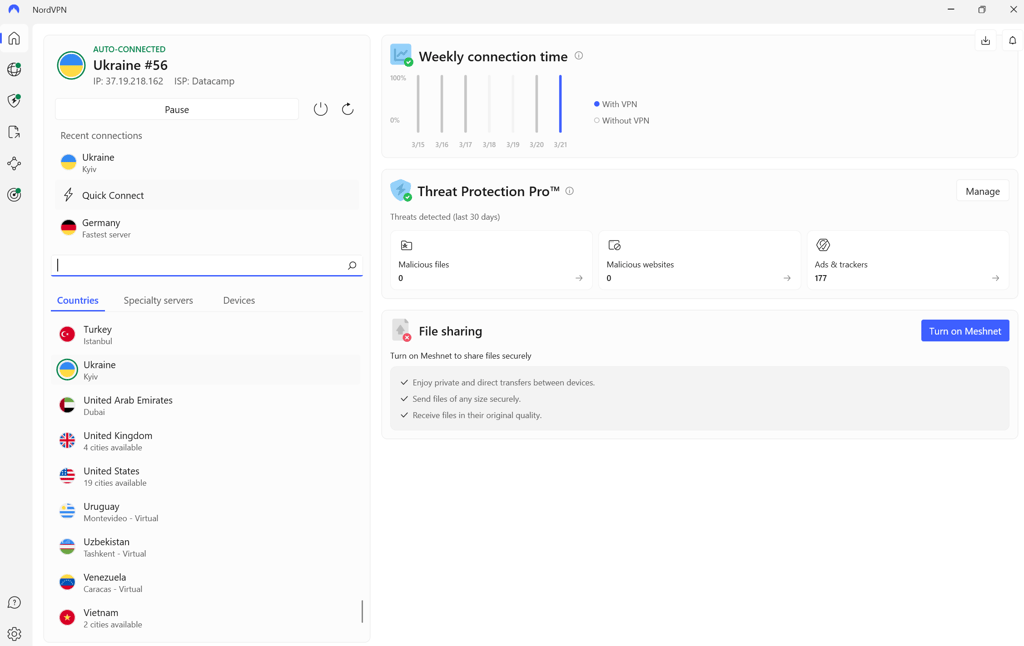
Task: Click the 'With VPN' legend entry
Action: pyautogui.click(x=615, y=104)
